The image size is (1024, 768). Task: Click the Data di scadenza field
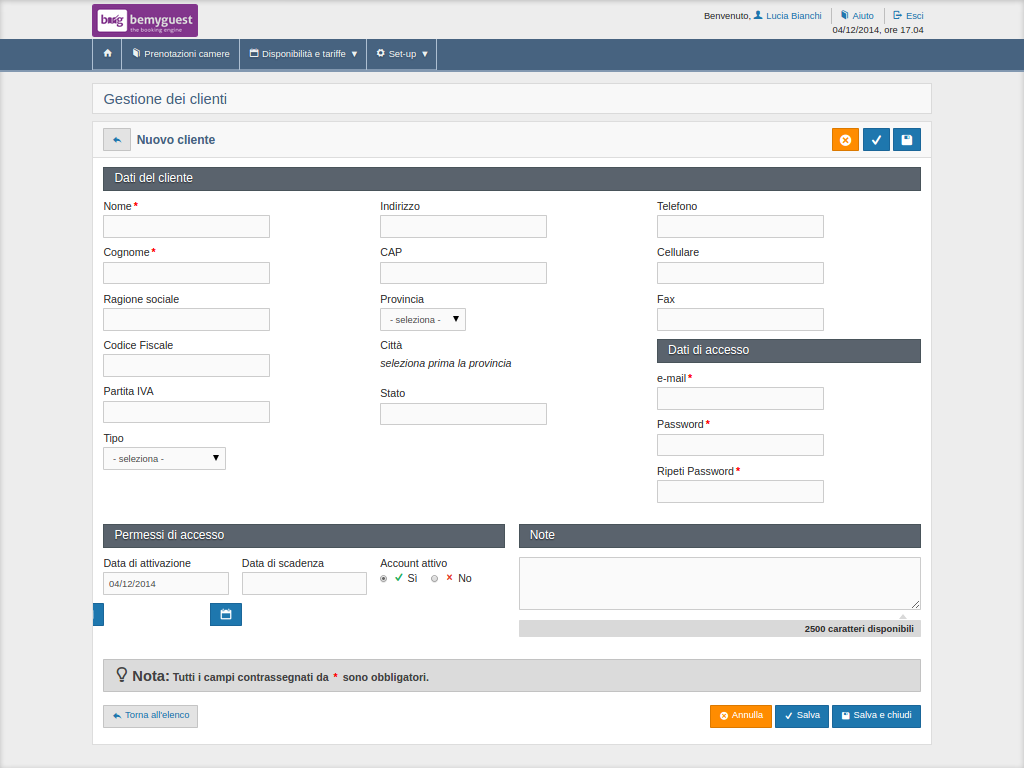[304, 584]
